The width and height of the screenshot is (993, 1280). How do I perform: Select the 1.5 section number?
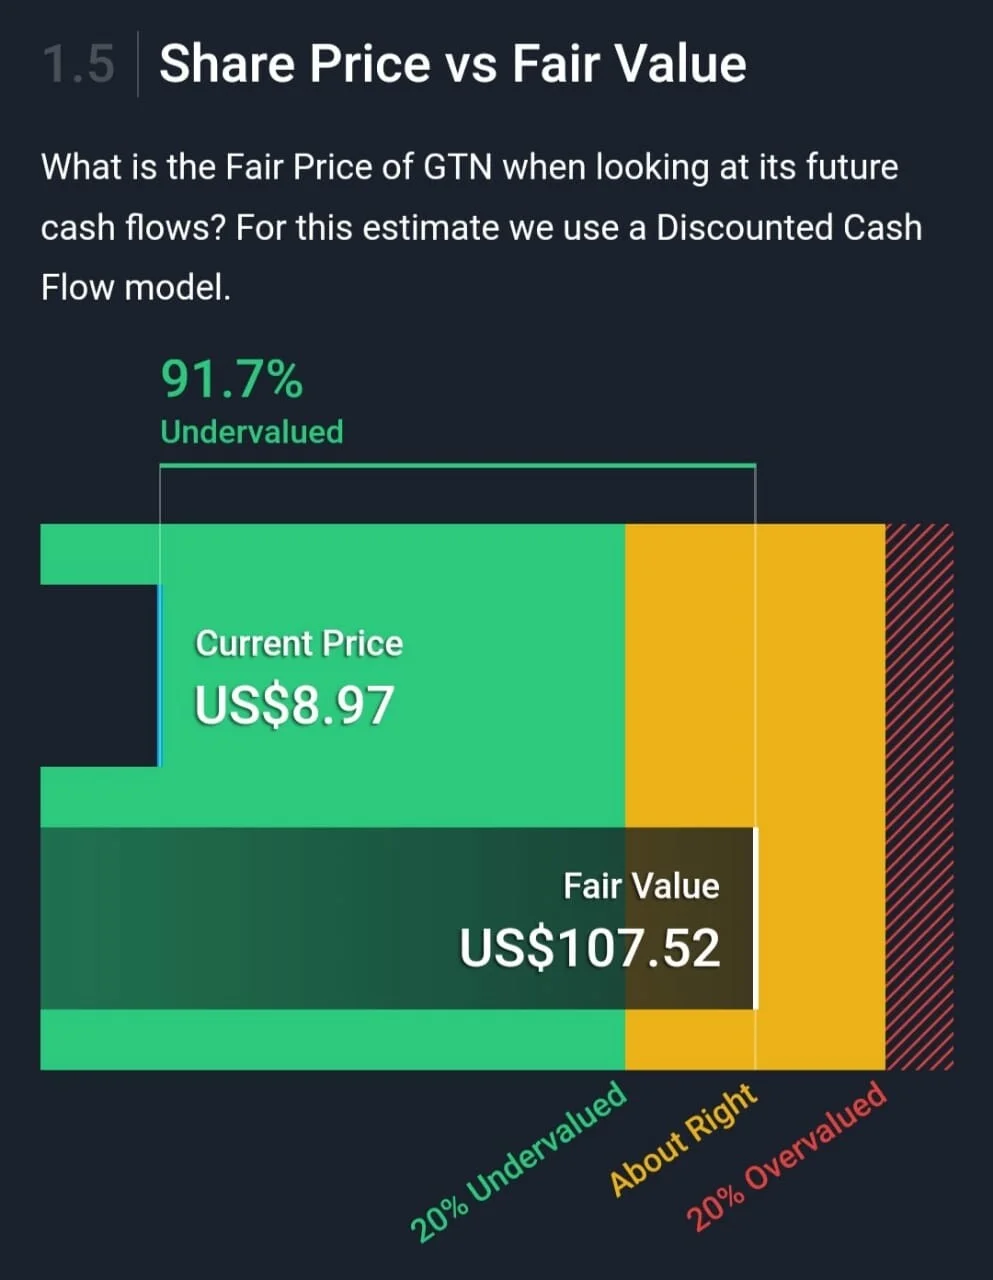click(79, 65)
